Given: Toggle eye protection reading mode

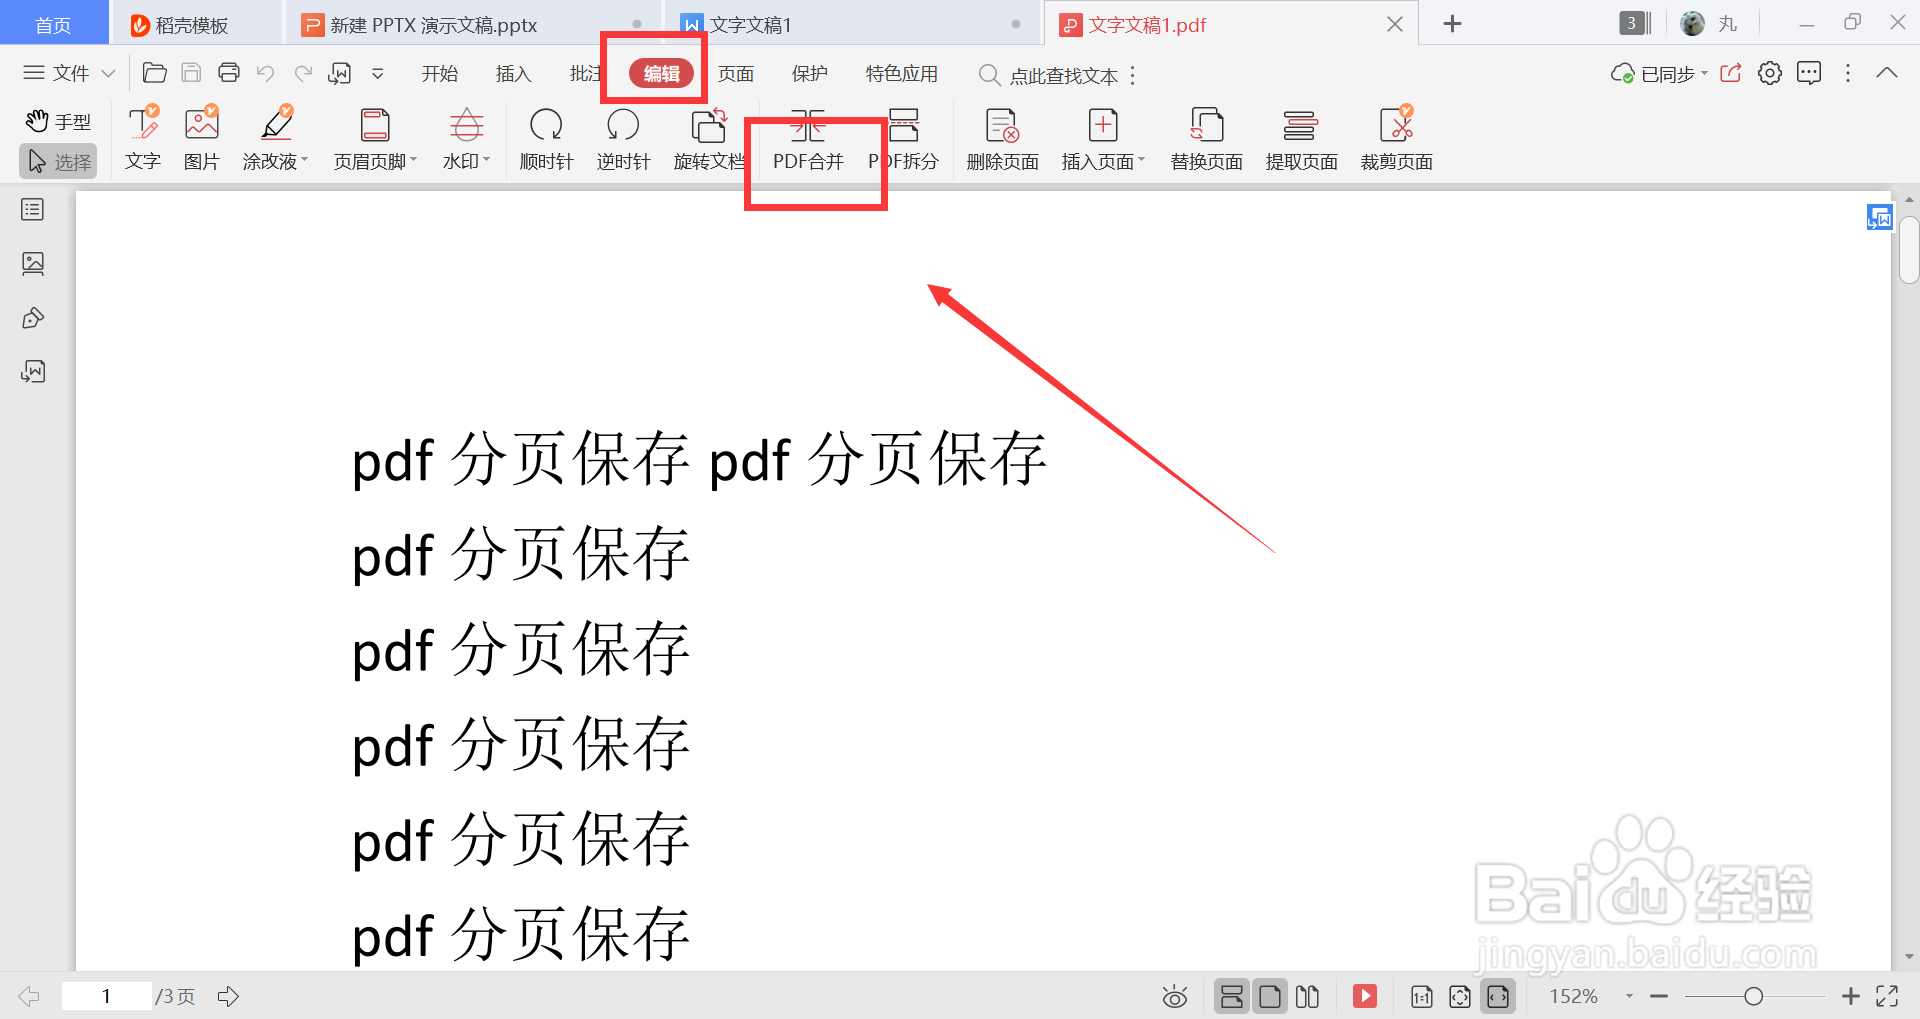Looking at the screenshot, I should (x=1175, y=996).
